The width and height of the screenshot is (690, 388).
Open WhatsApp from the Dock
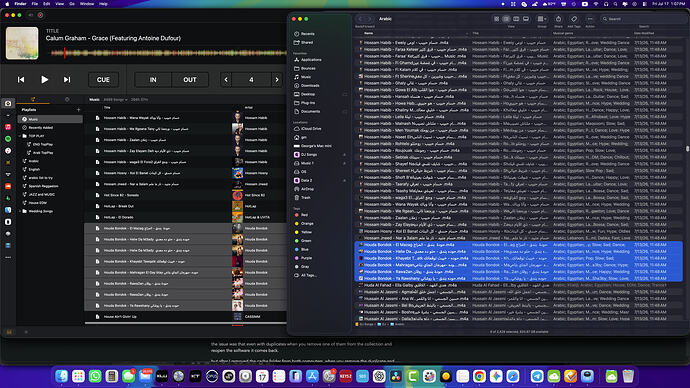click(95, 376)
